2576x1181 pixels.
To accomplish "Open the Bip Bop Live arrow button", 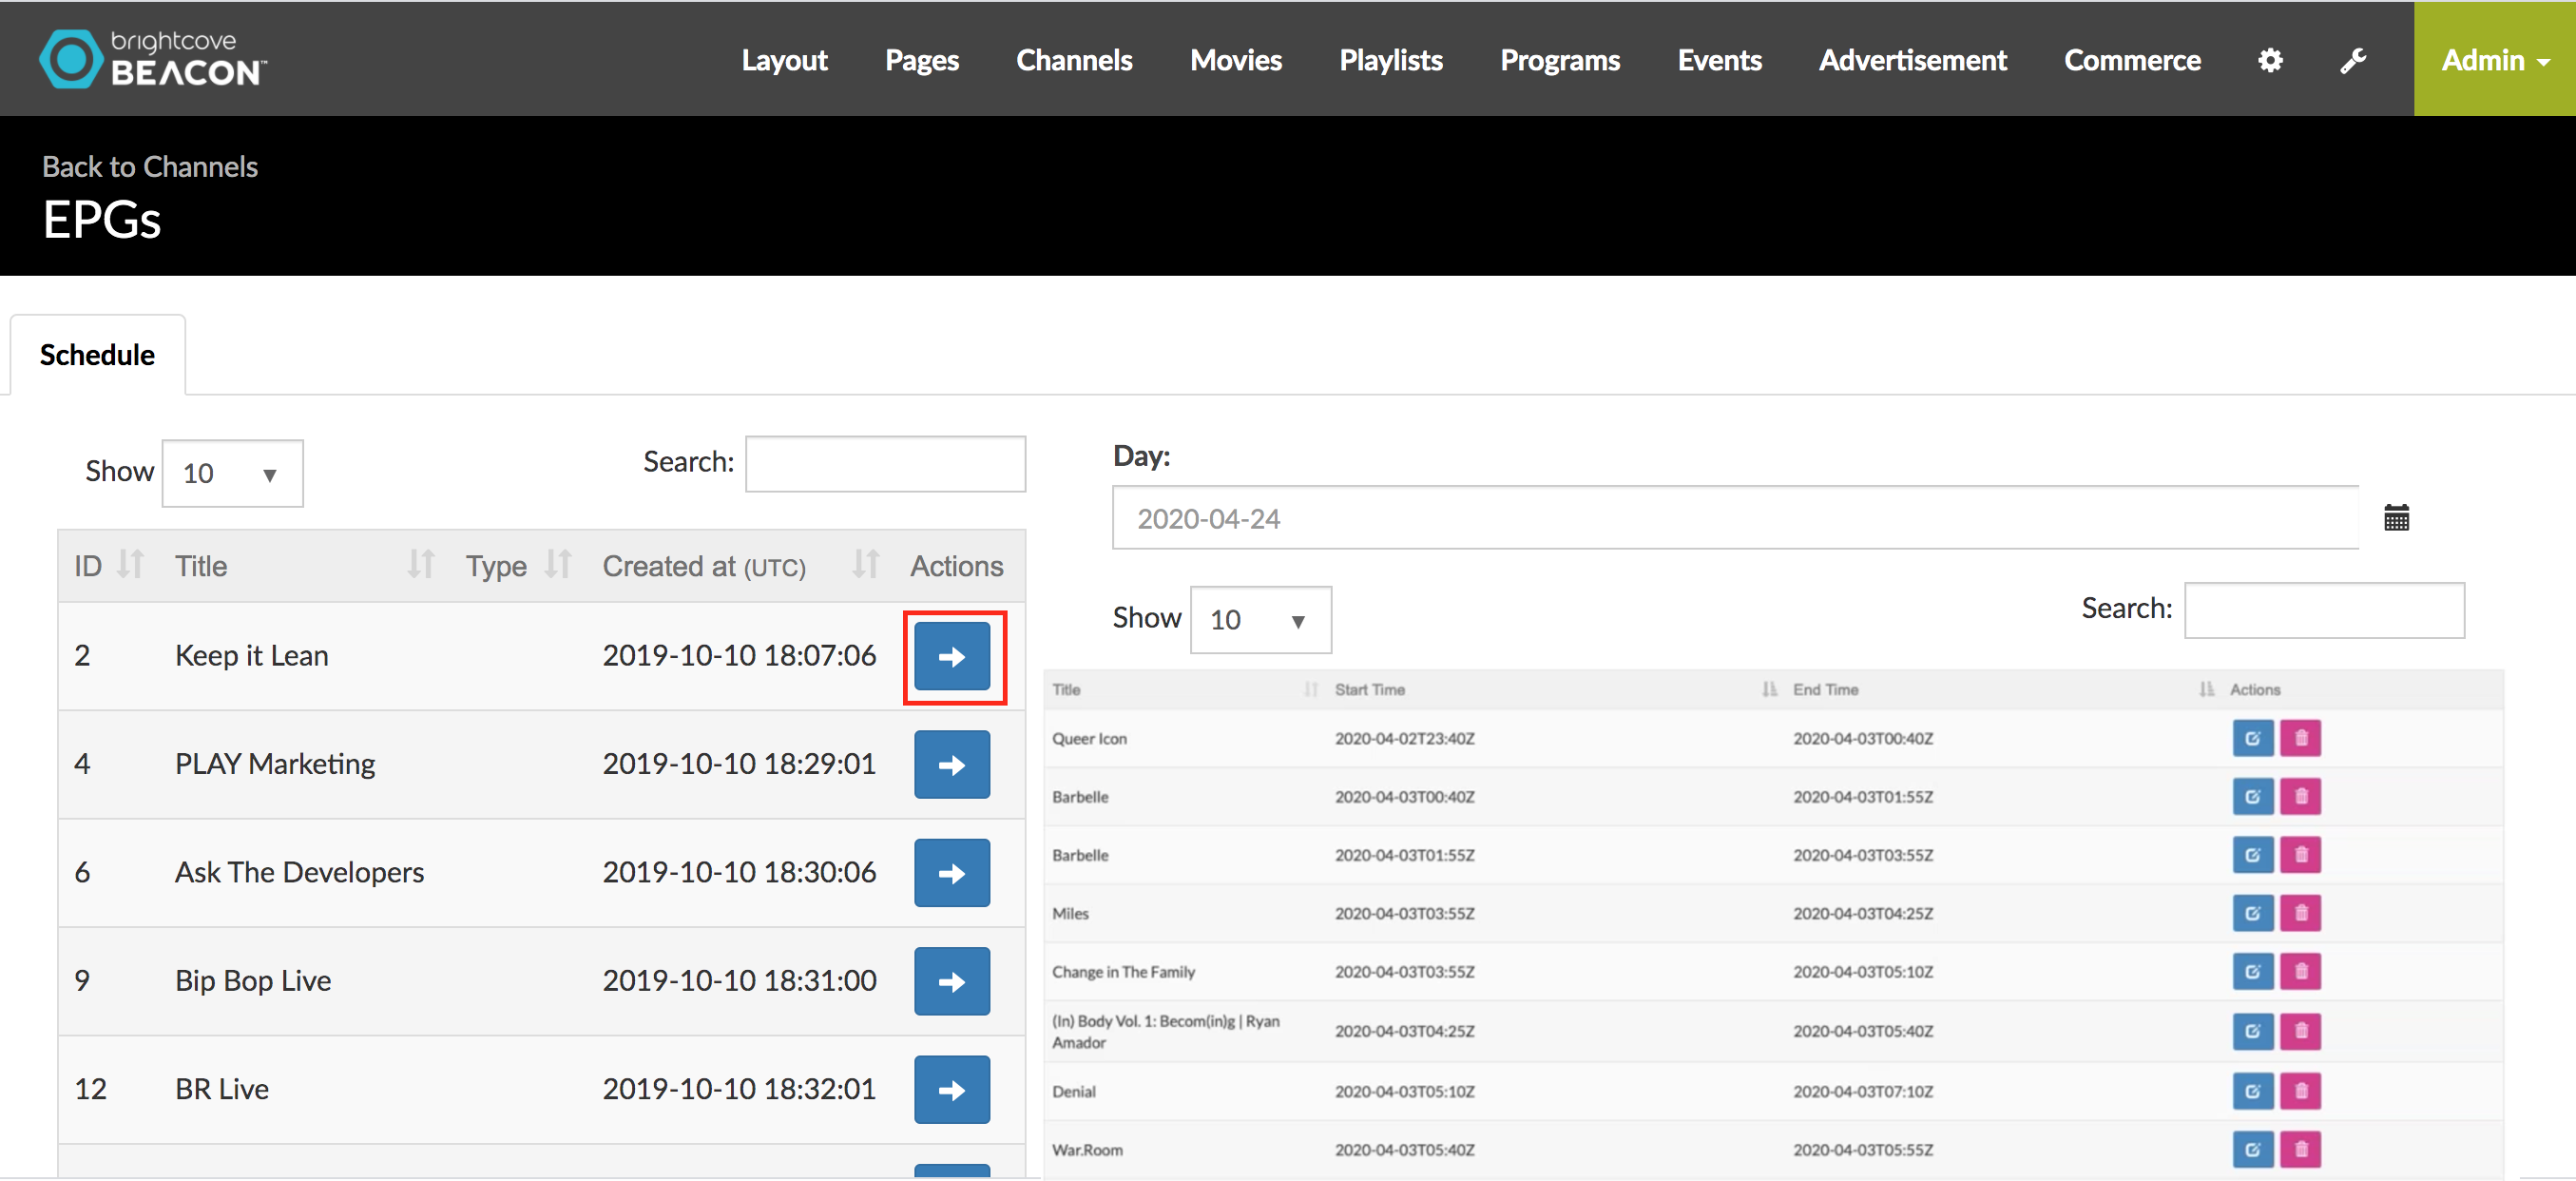I will tap(951, 981).
